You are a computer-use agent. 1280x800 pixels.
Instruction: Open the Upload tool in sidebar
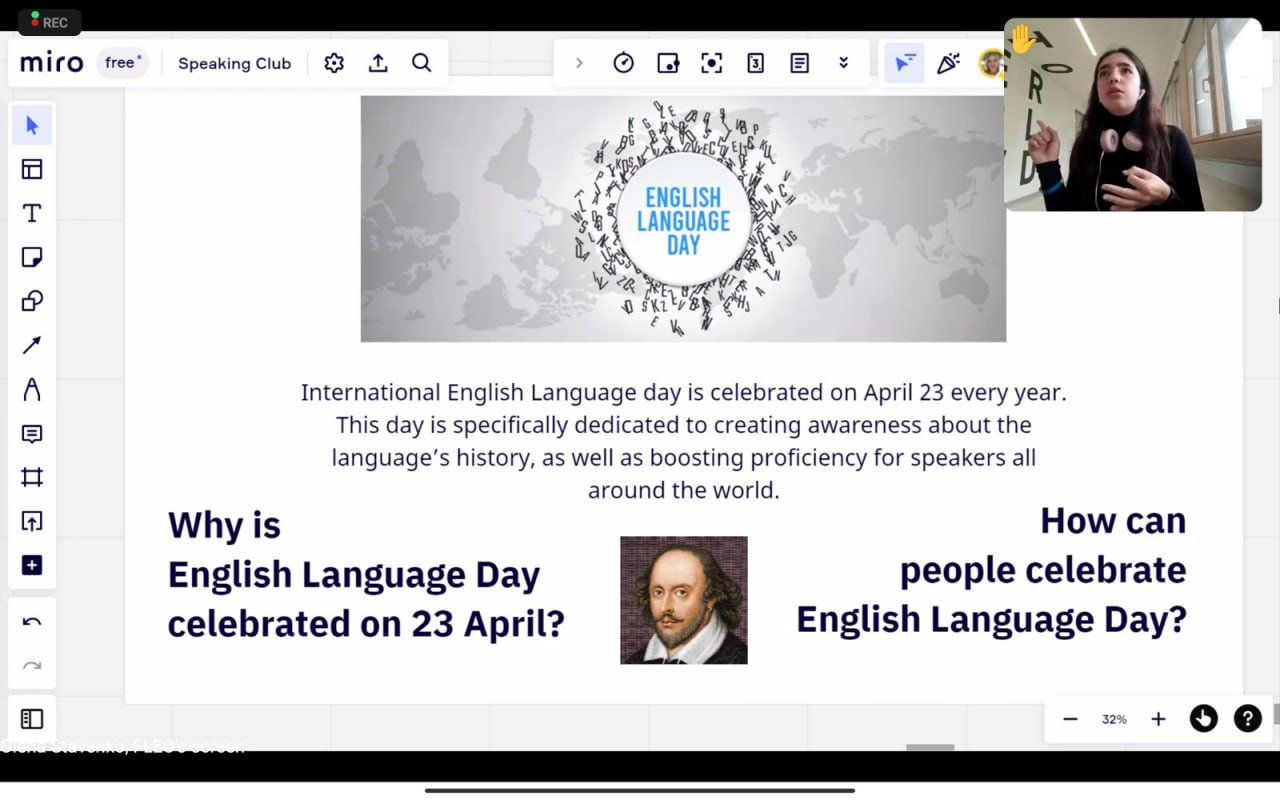pos(32,521)
